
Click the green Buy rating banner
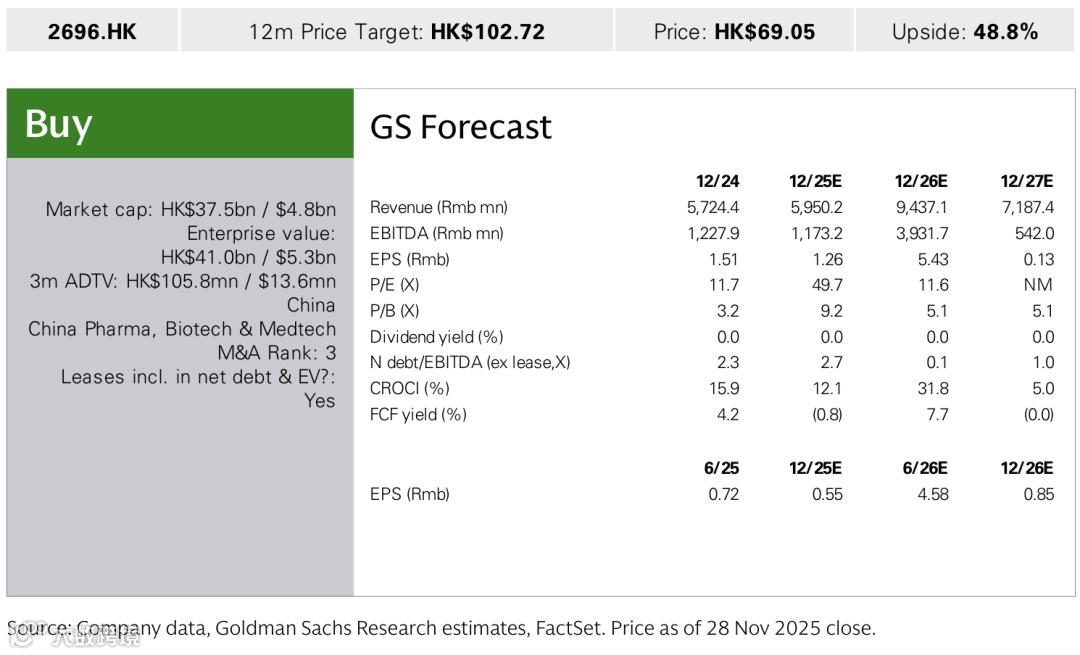coord(180,123)
